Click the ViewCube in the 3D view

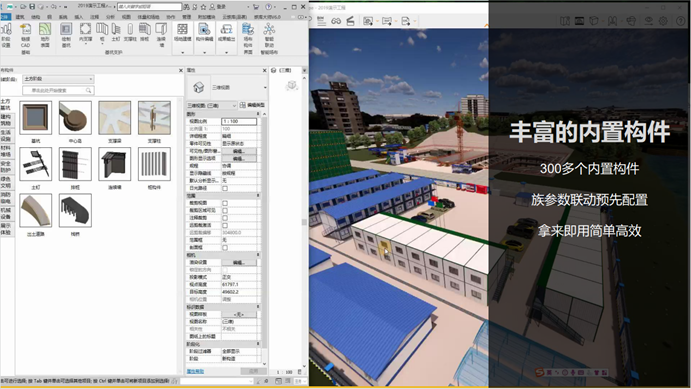tap(292, 85)
